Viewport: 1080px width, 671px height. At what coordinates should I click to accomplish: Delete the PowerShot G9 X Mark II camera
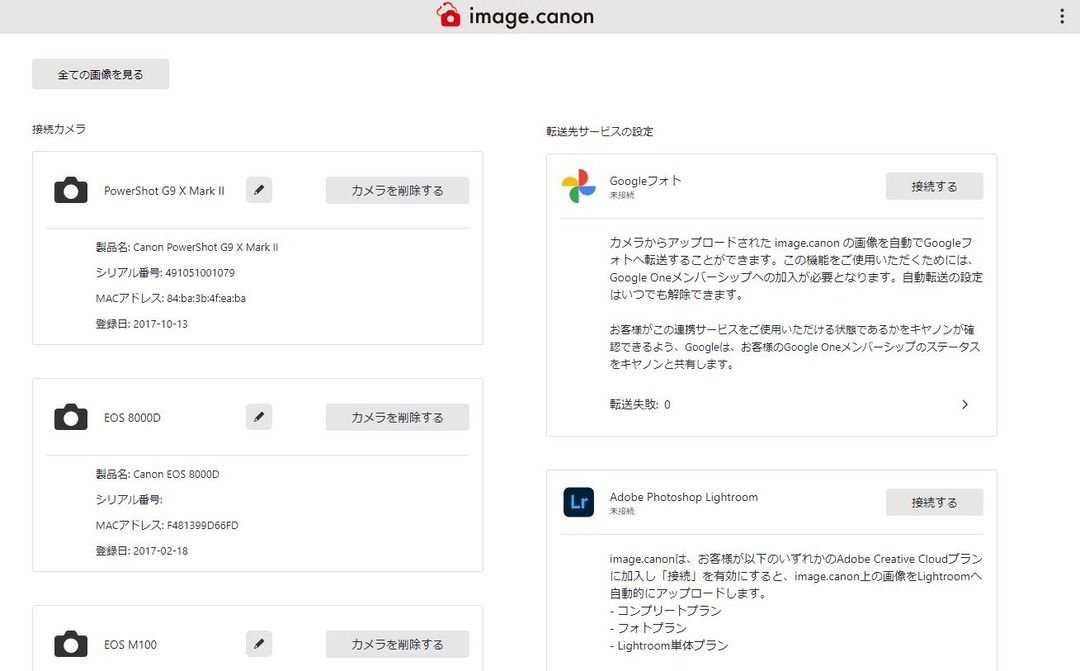tap(397, 190)
